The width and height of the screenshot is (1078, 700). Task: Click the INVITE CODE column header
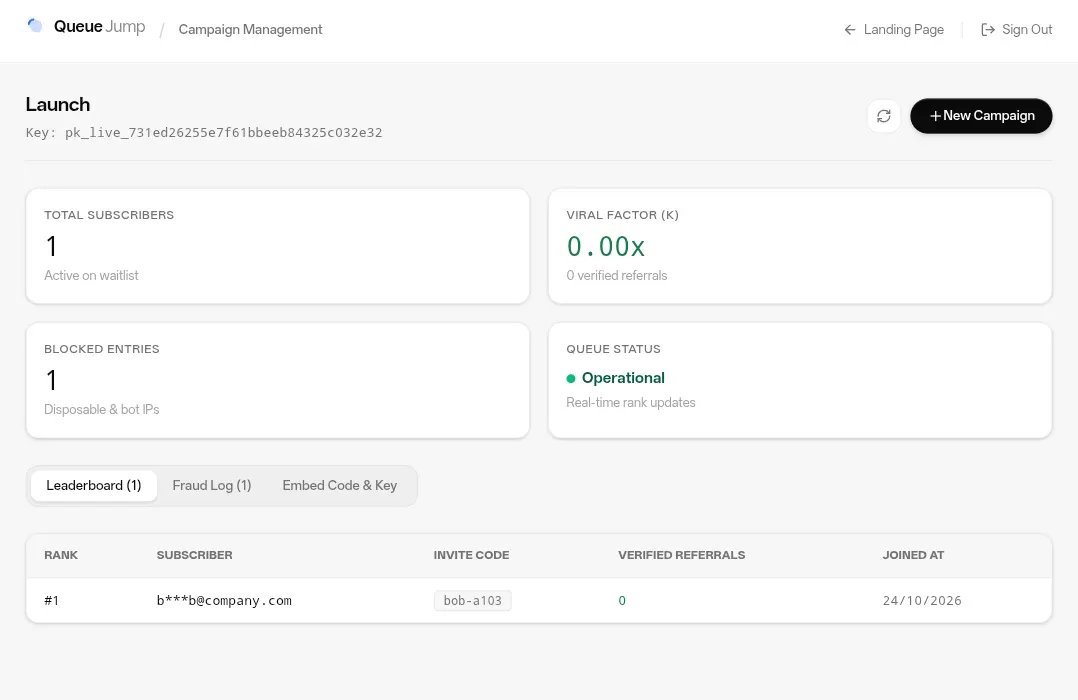tap(472, 555)
